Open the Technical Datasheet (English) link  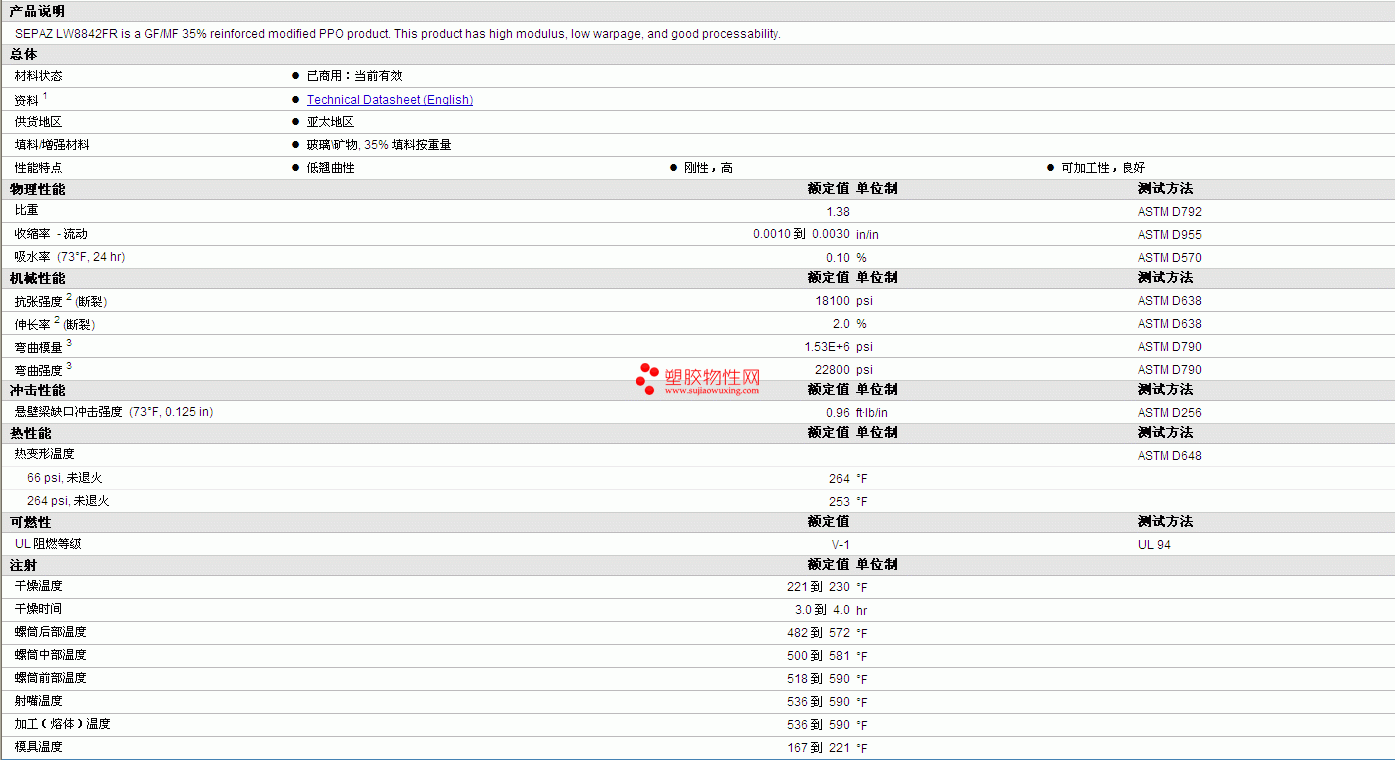pos(389,100)
